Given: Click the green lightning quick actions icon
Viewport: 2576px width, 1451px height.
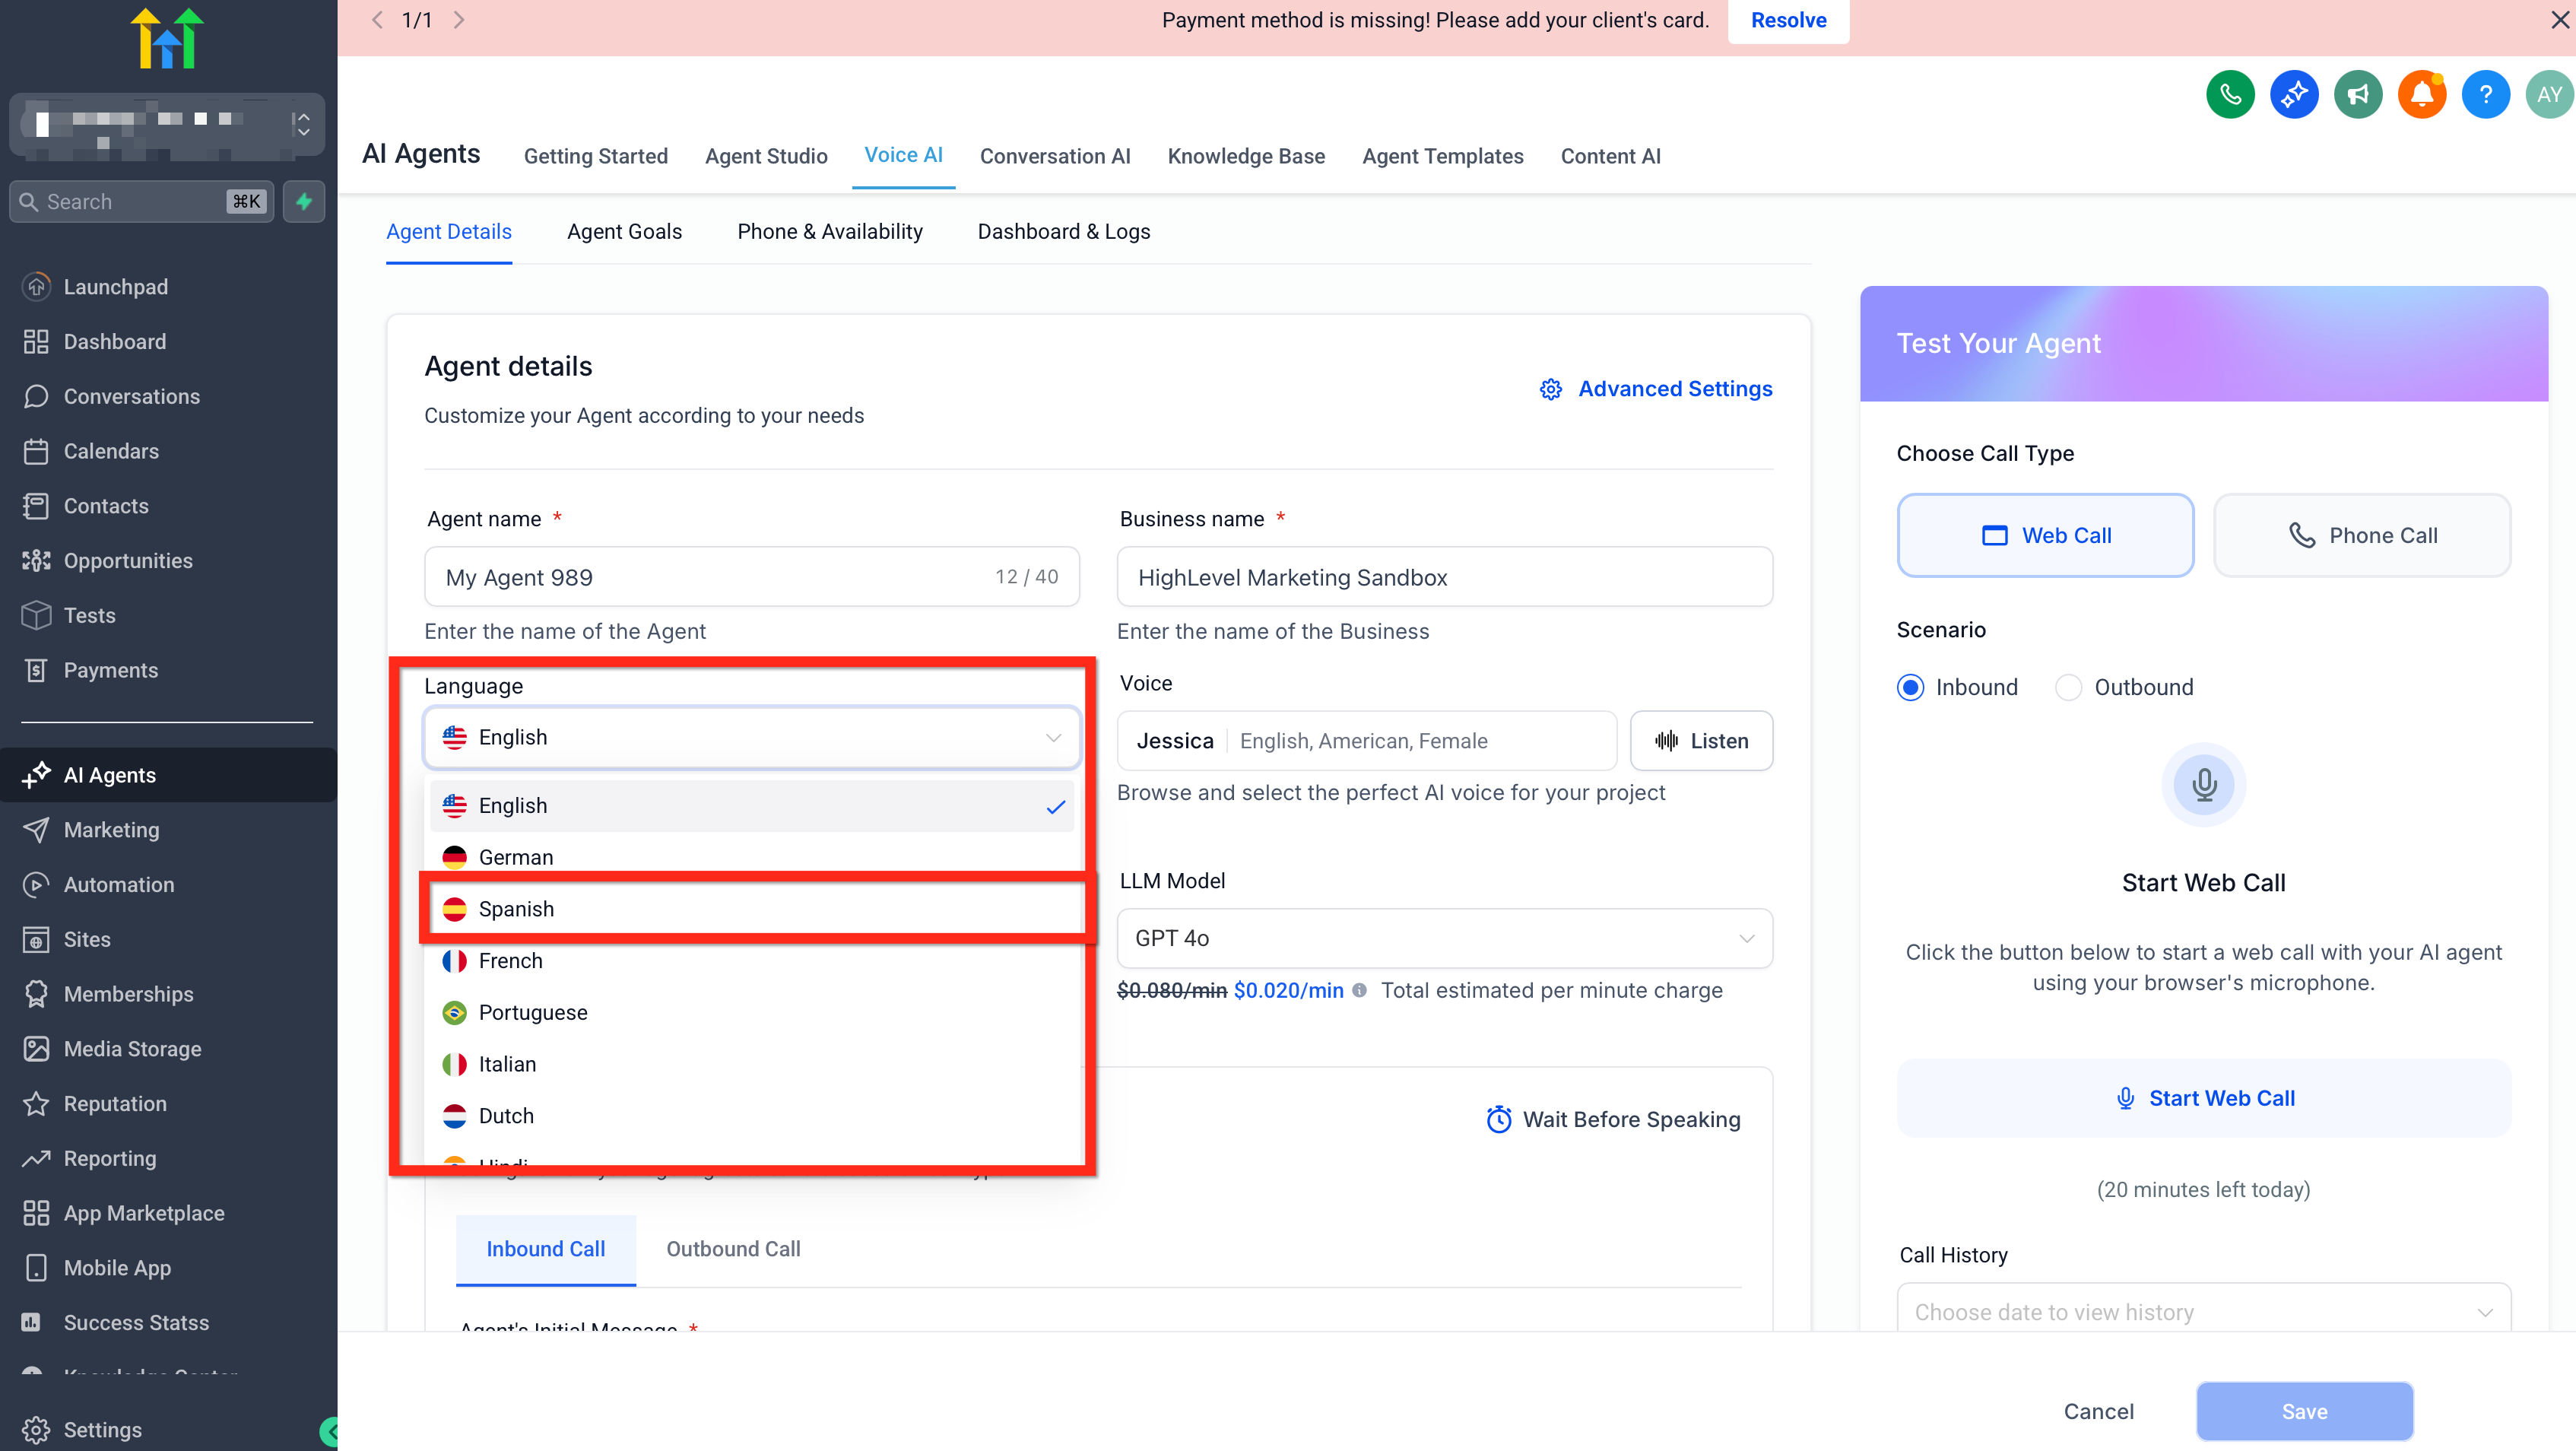Looking at the screenshot, I should coord(304,201).
